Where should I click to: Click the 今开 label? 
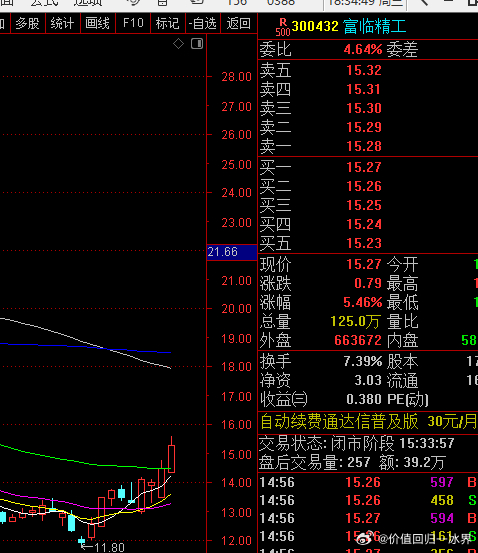pyautogui.click(x=402, y=264)
